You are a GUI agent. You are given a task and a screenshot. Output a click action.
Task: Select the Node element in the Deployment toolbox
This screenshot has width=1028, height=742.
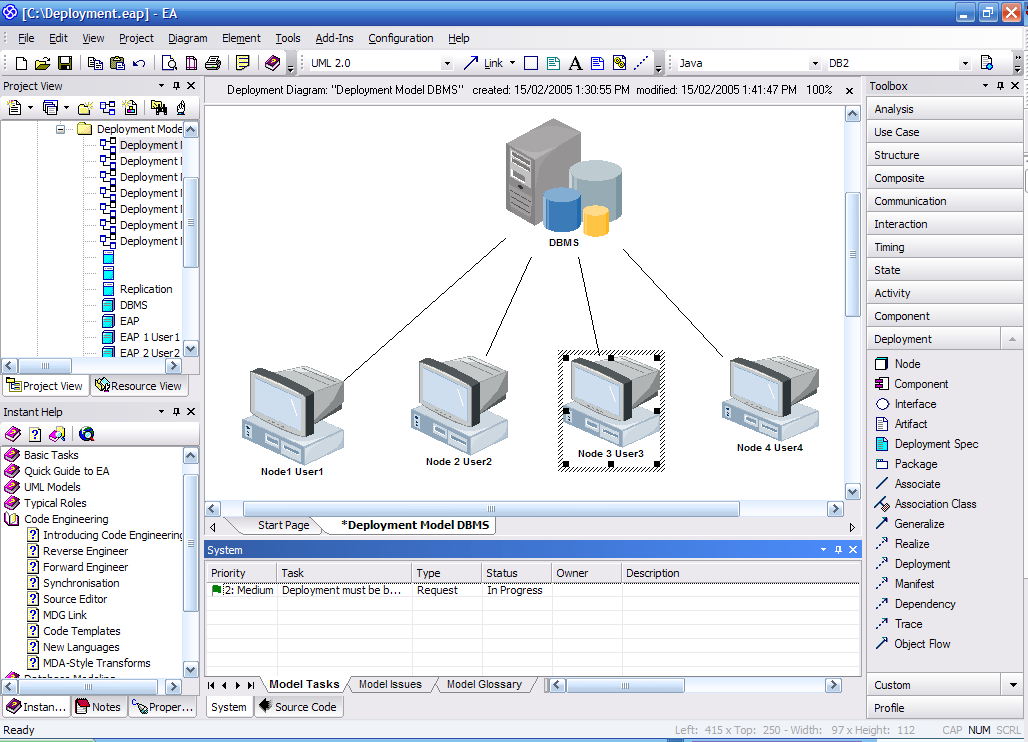click(x=907, y=364)
